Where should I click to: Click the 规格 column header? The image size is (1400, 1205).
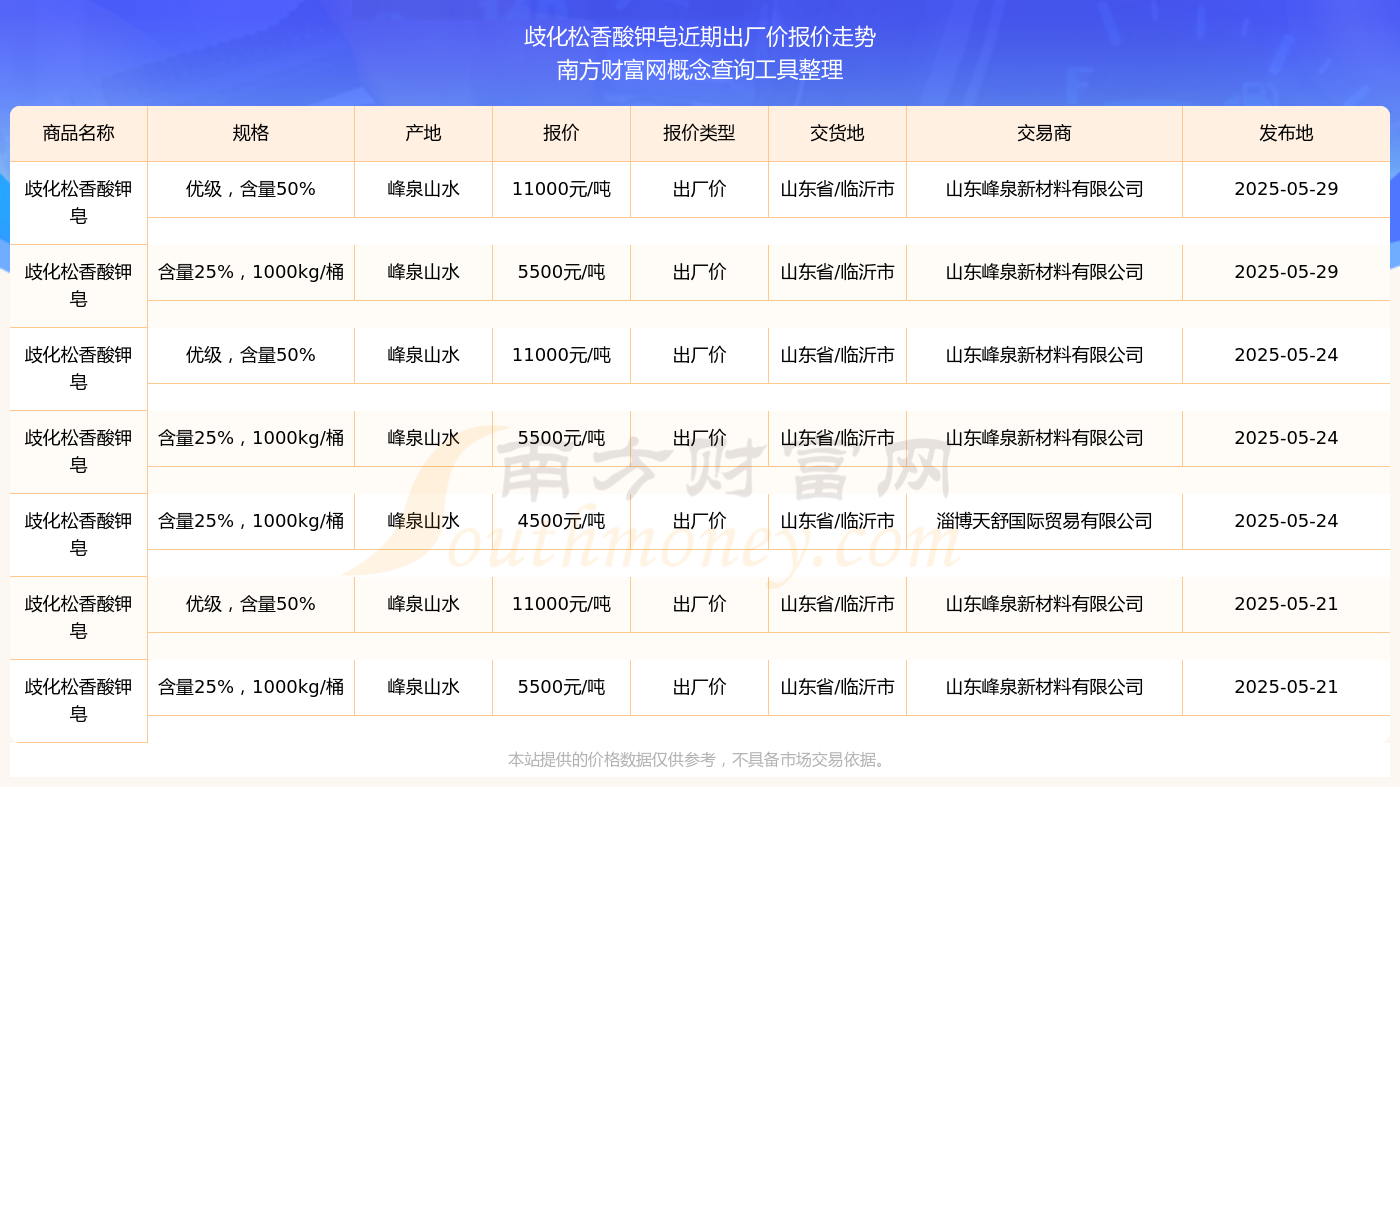click(x=251, y=133)
